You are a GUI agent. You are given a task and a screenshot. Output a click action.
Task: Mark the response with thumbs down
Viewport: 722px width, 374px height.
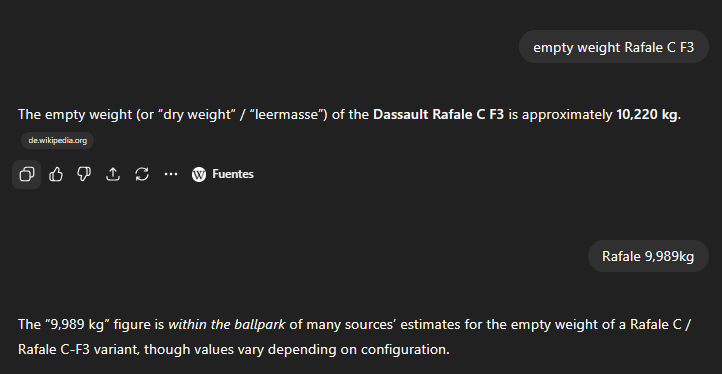84,174
